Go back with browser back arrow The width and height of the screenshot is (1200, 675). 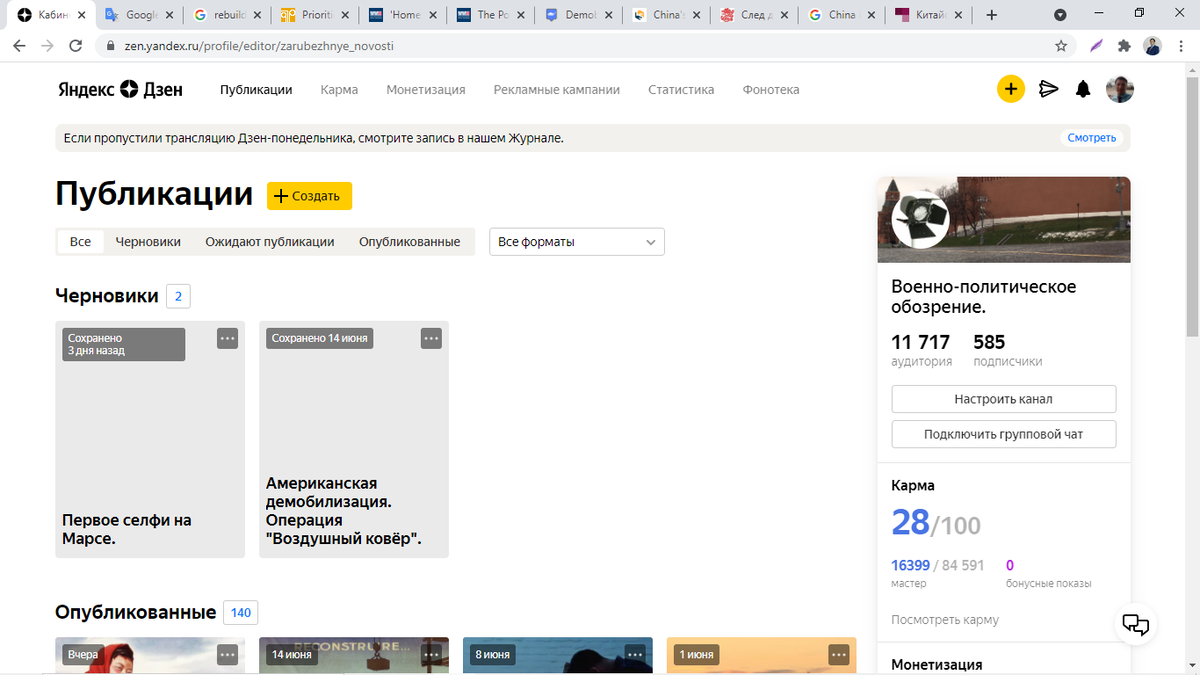[19, 46]
